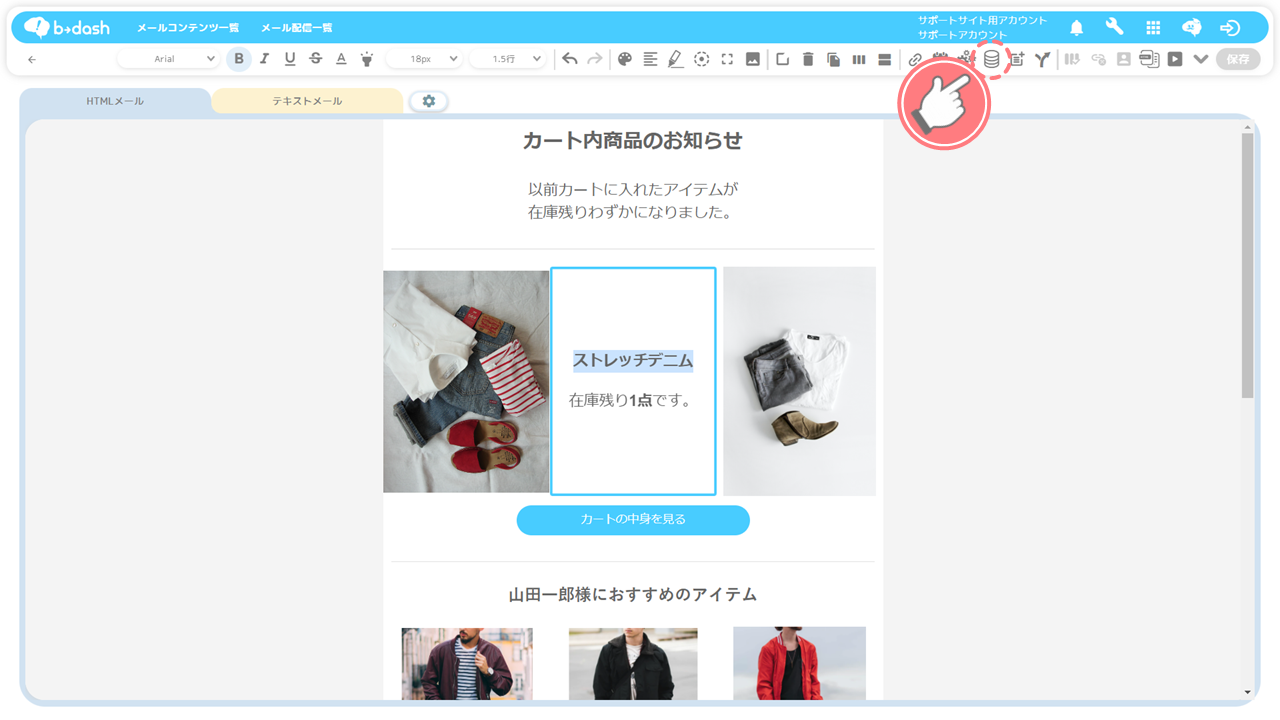Click the 山田一郎様におすすめのアイテム heading
Viewport: 1280px width, 720px height.
point(633,595)
